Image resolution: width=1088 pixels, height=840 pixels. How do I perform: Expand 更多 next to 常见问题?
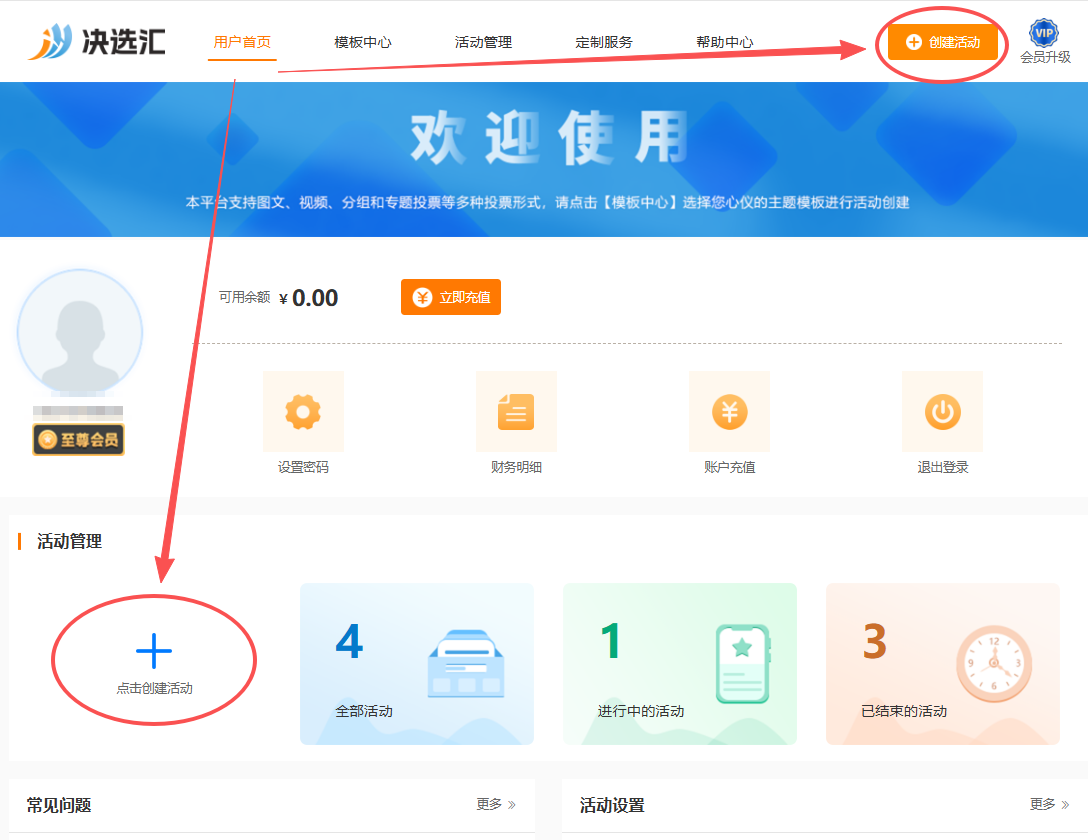click(x=496, y=805)
